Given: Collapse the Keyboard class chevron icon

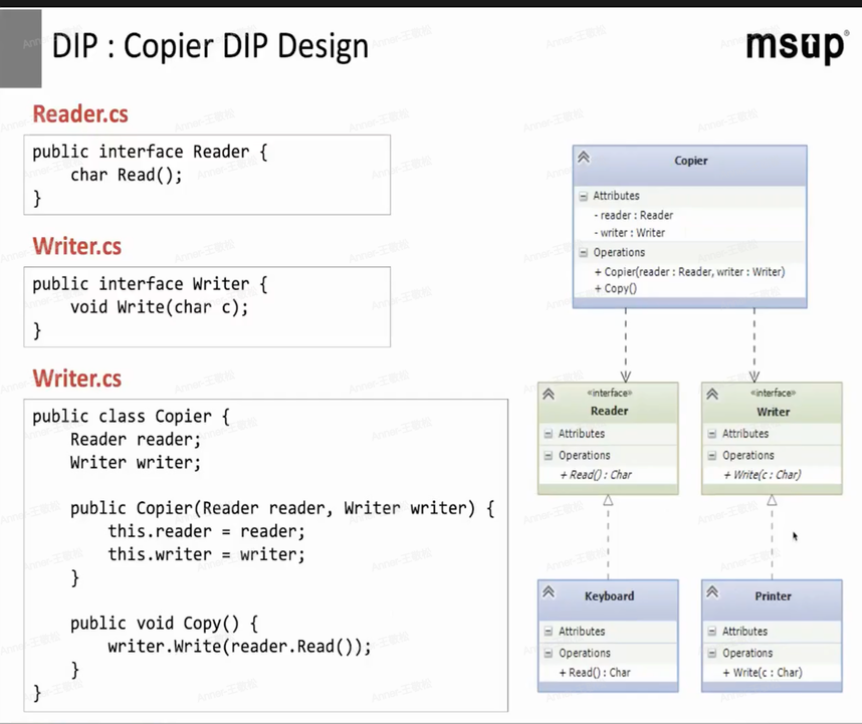Looking at the screenshot, I should coord(548,592).
